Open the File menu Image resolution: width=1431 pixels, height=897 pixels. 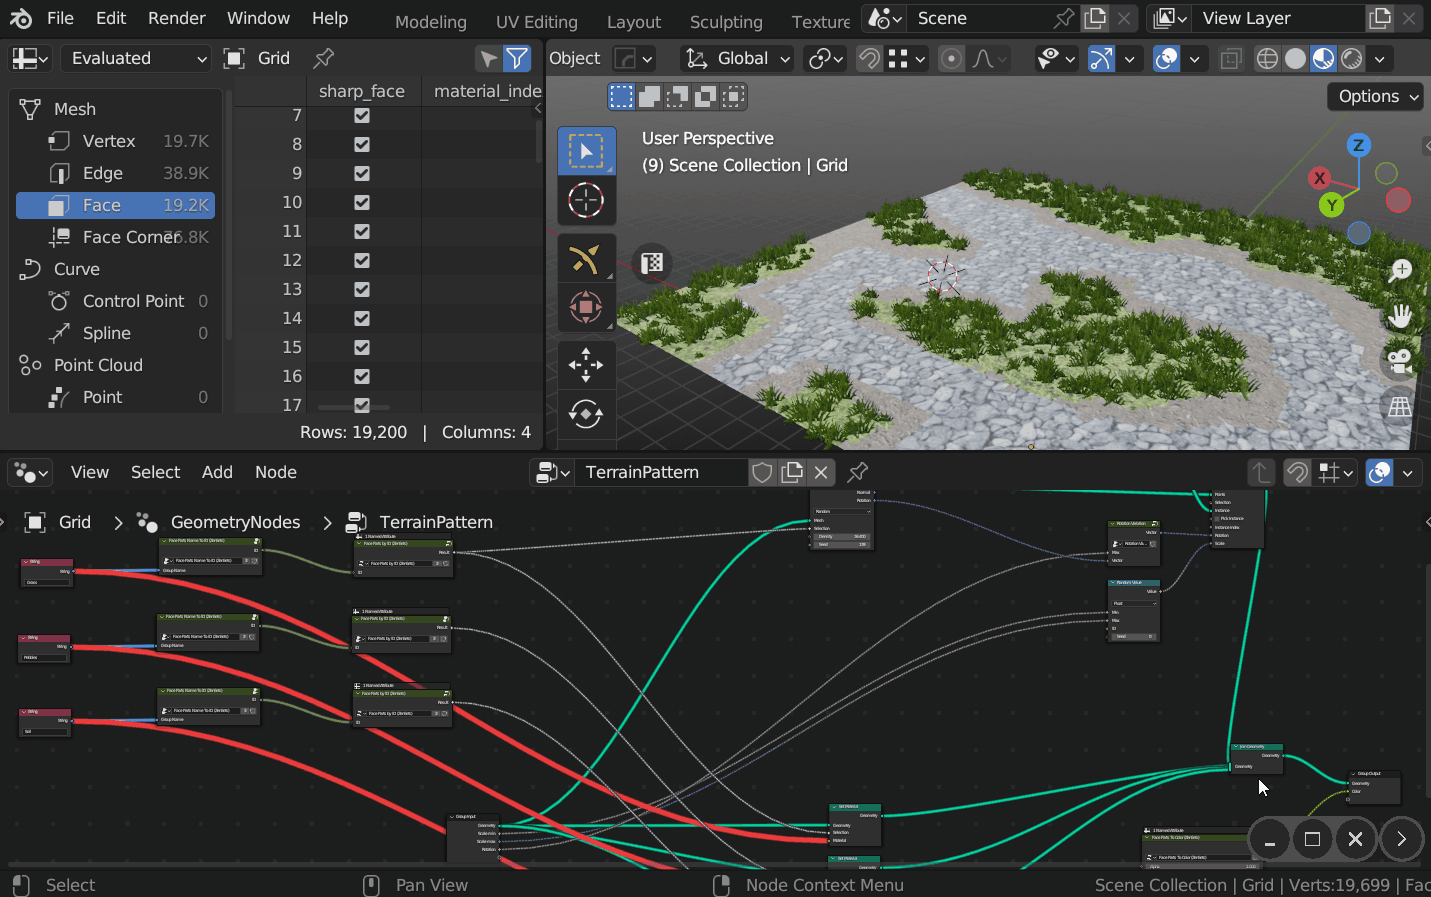pyautogui.click(x=60, y=18)
